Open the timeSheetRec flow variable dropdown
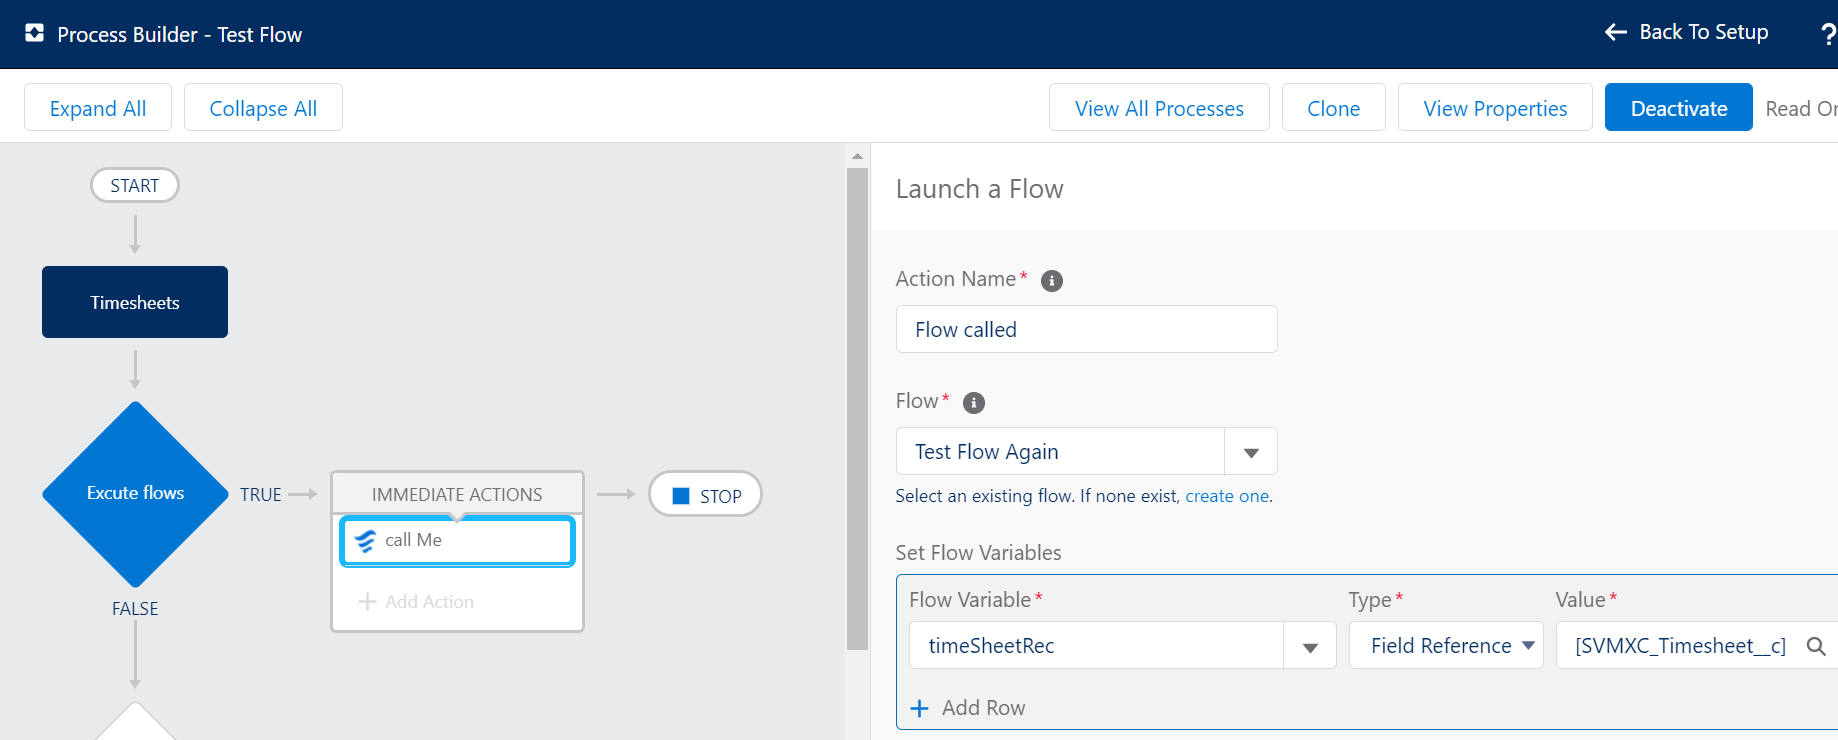This screenshot has height=740, width=1838. pyautogui.click(x=1310, y=646)
